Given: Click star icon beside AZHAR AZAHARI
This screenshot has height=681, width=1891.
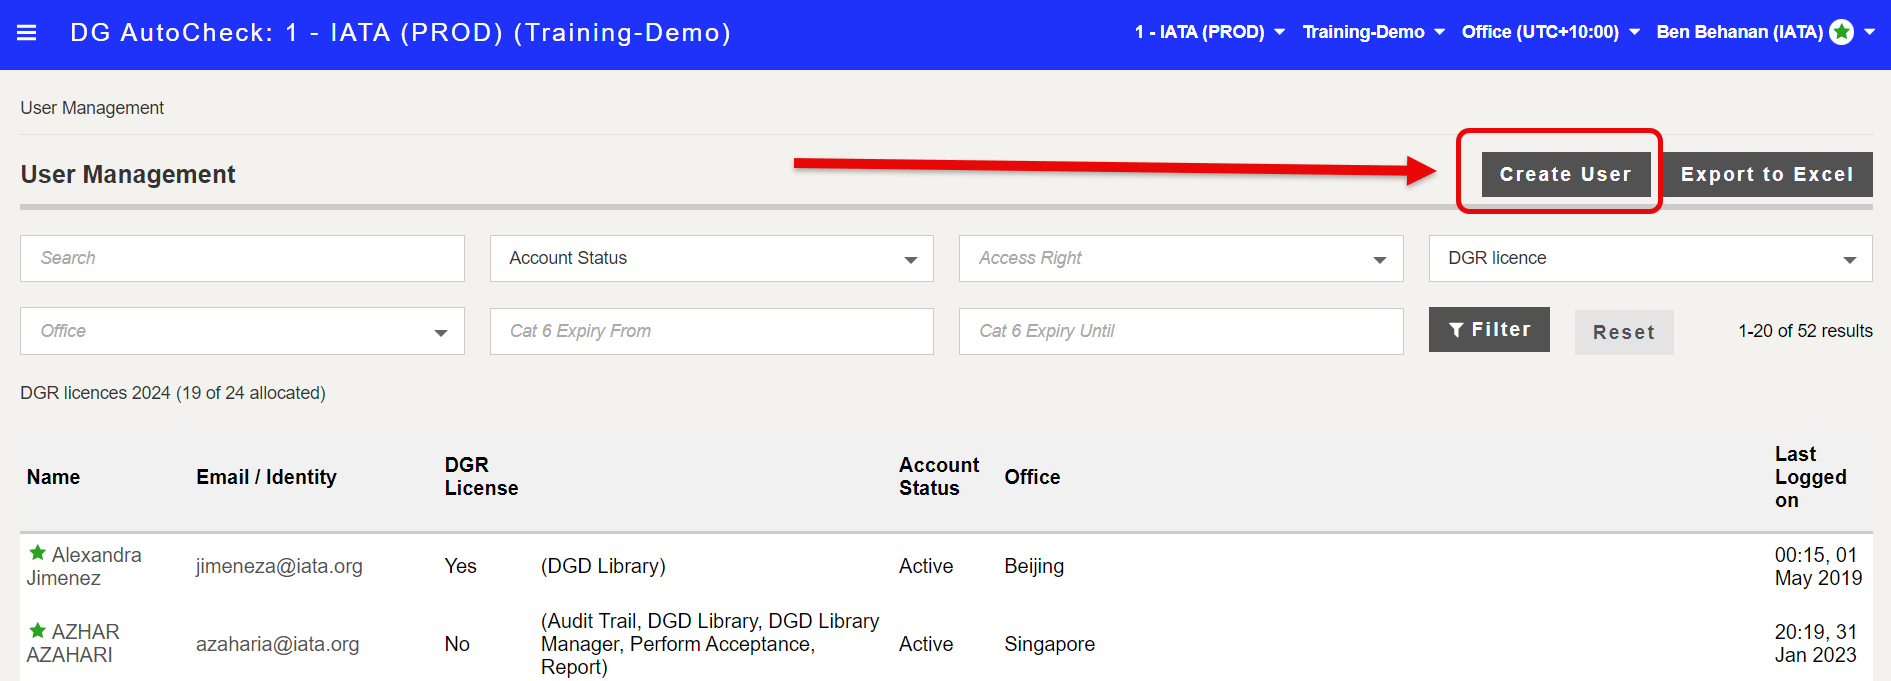Looking at the screenshot, I should [x=38, y=631].
